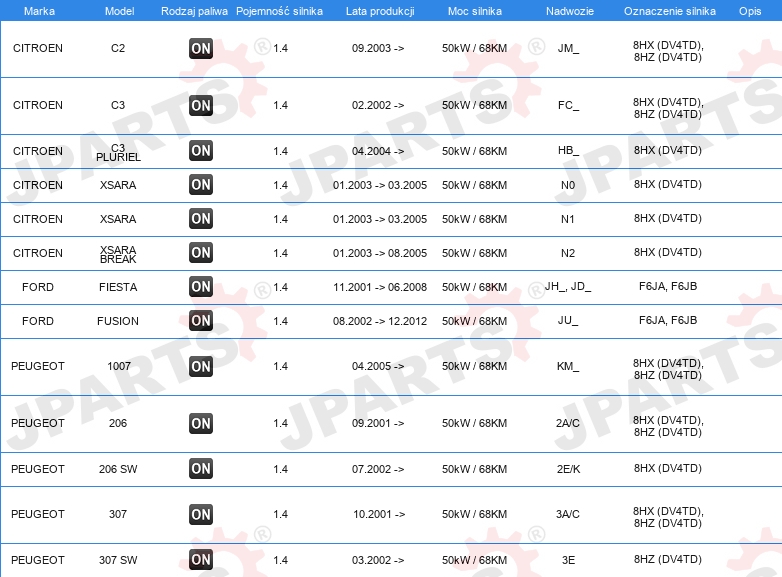Click the 2A/C body code cell
782x577 pixels.
(x=568, y=423)
